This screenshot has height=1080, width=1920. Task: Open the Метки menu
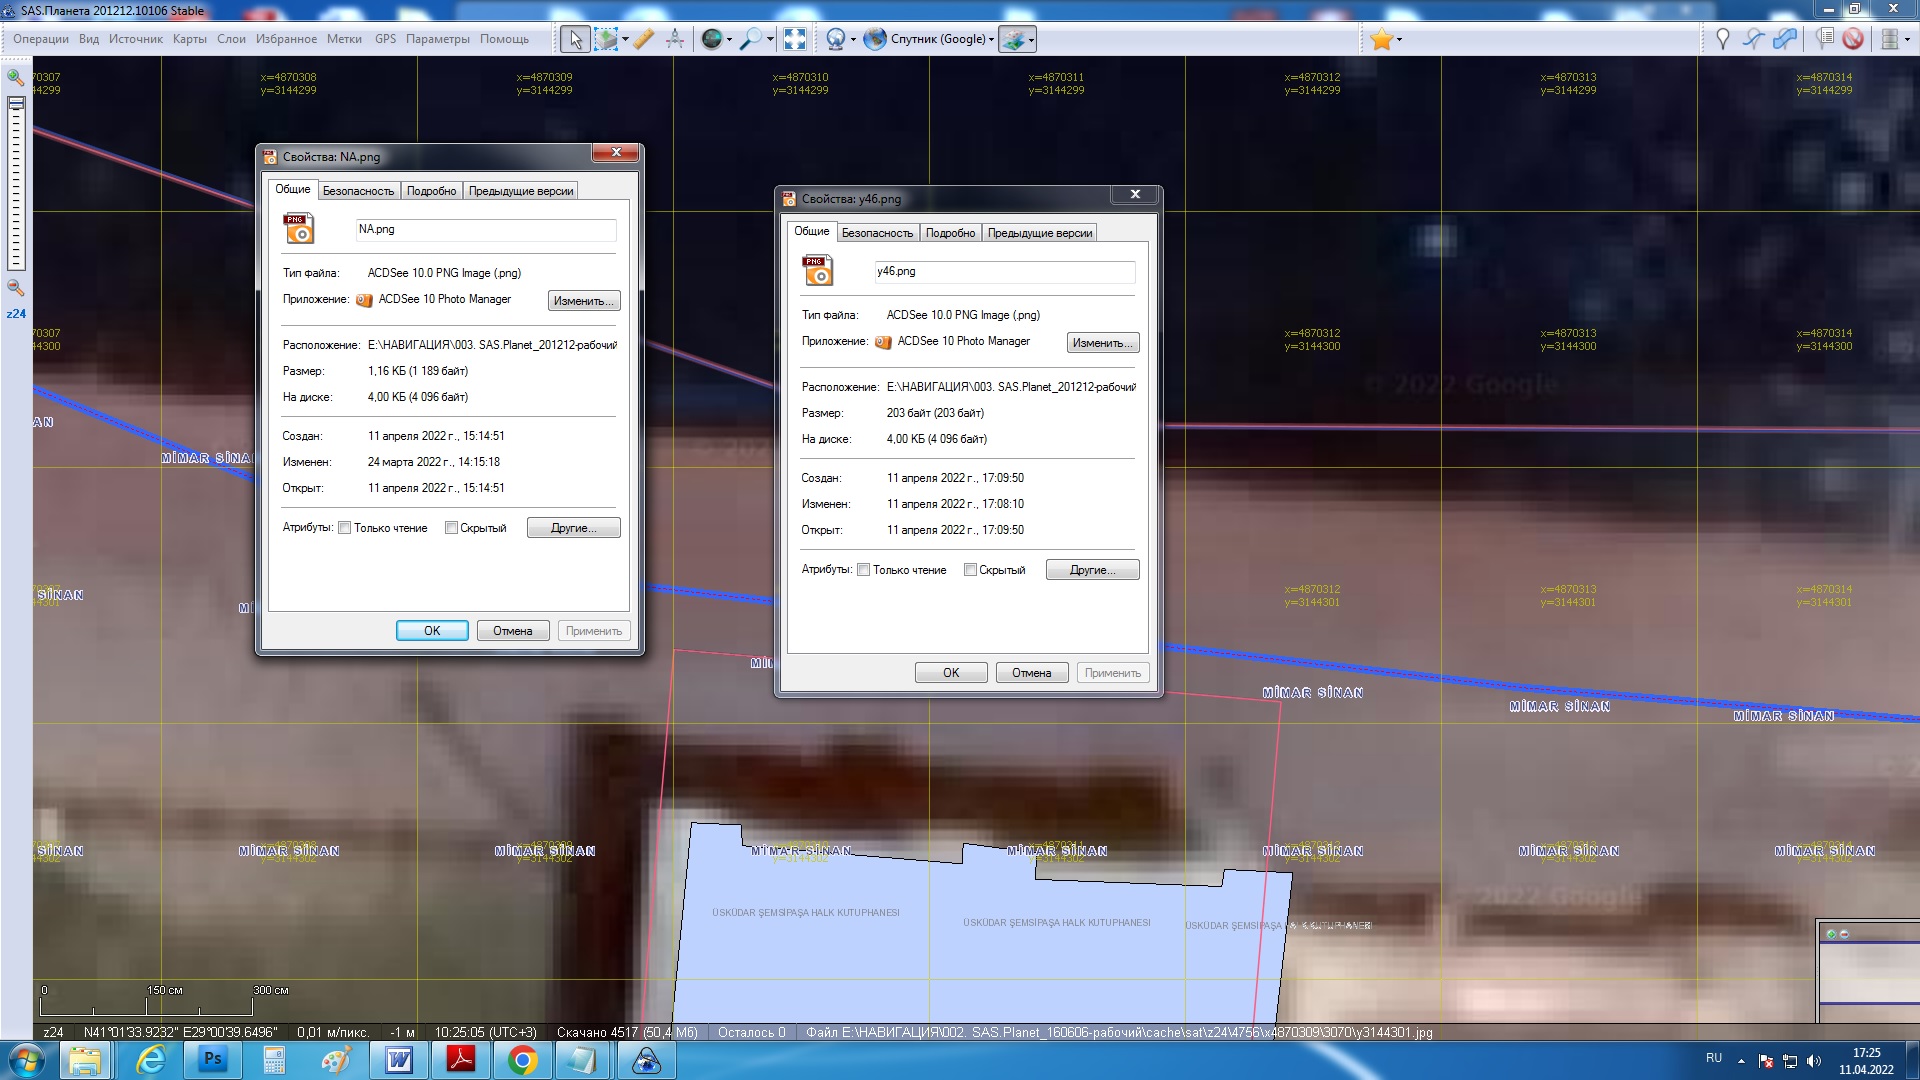344,39
